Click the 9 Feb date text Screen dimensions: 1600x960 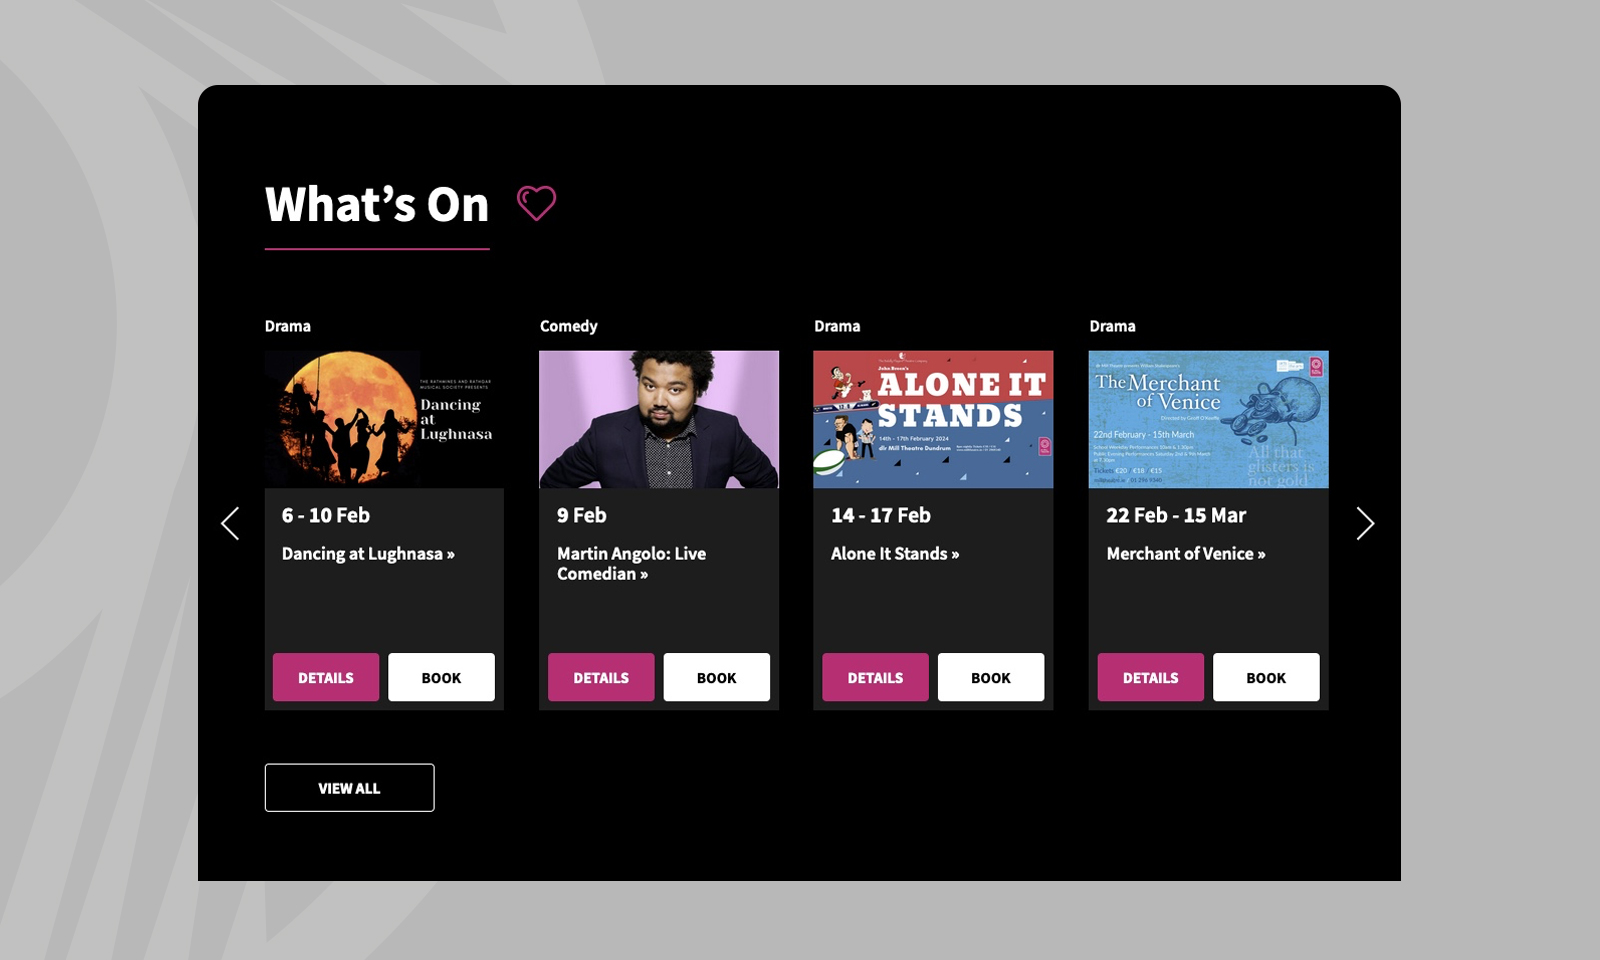point(582,515)
